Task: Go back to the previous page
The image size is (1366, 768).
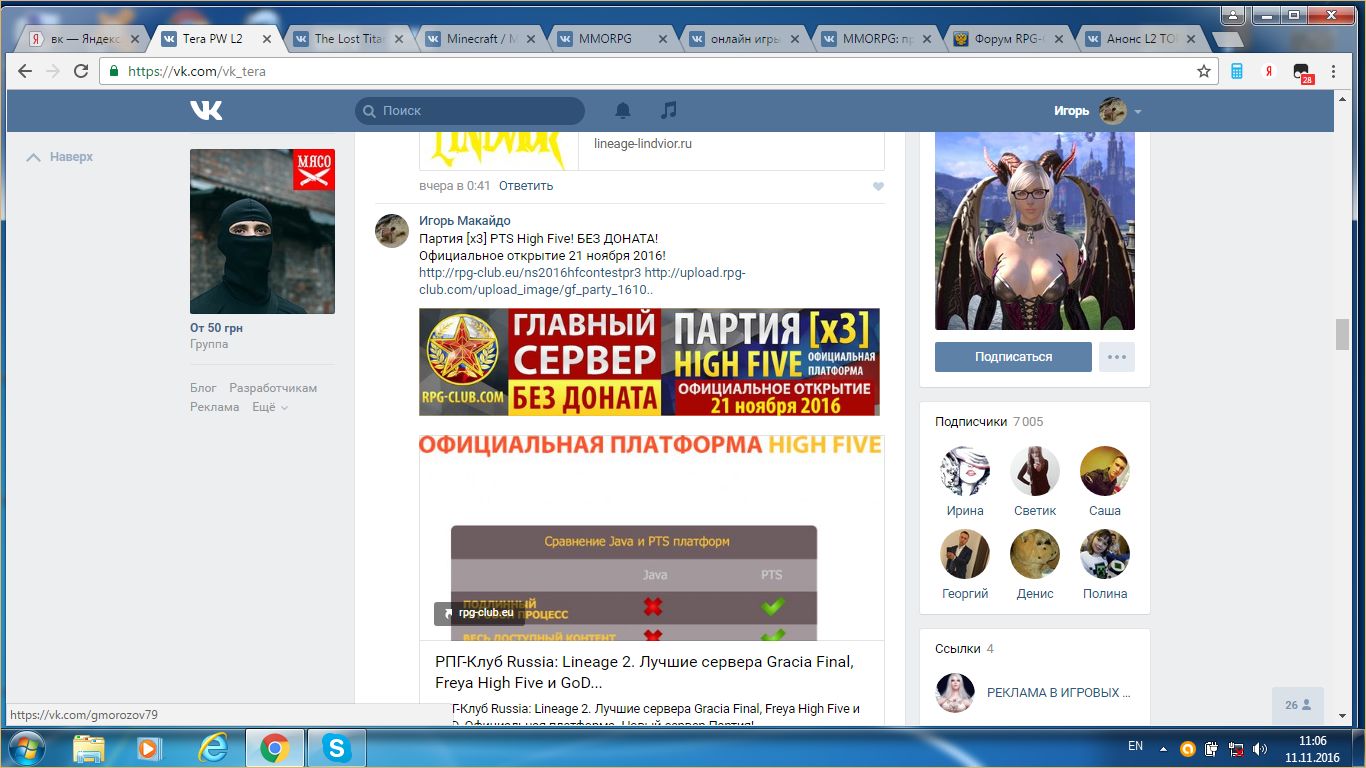Action: (25, 71)
